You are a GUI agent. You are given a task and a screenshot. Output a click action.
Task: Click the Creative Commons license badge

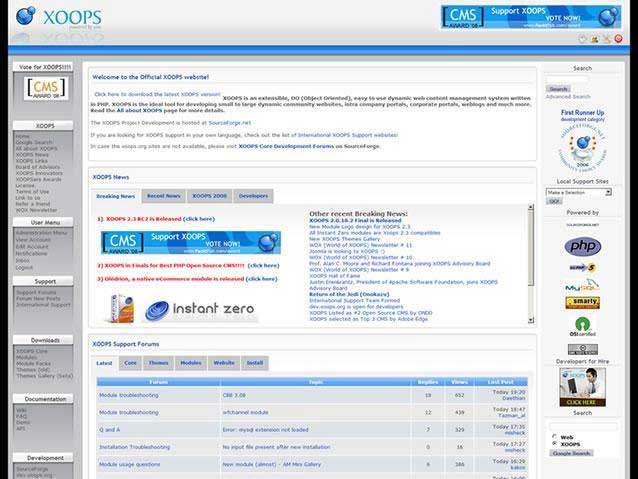click(x=583, y=349)
